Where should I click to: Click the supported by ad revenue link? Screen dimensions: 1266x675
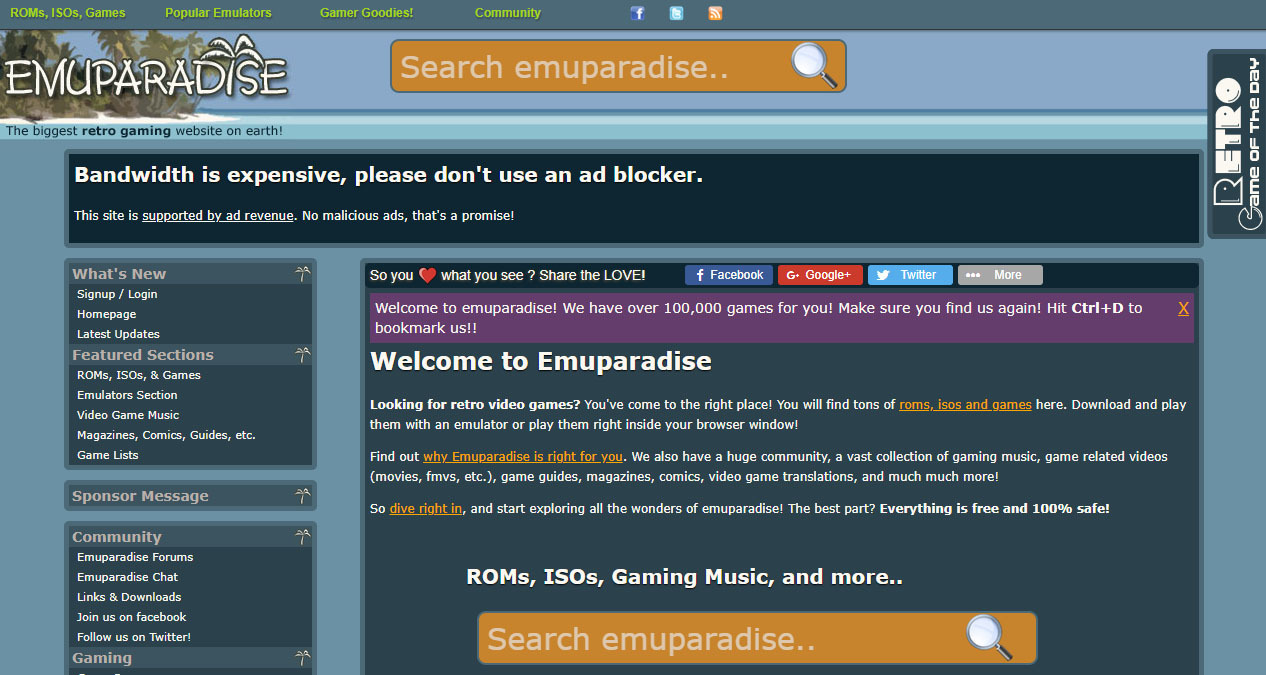217,215
